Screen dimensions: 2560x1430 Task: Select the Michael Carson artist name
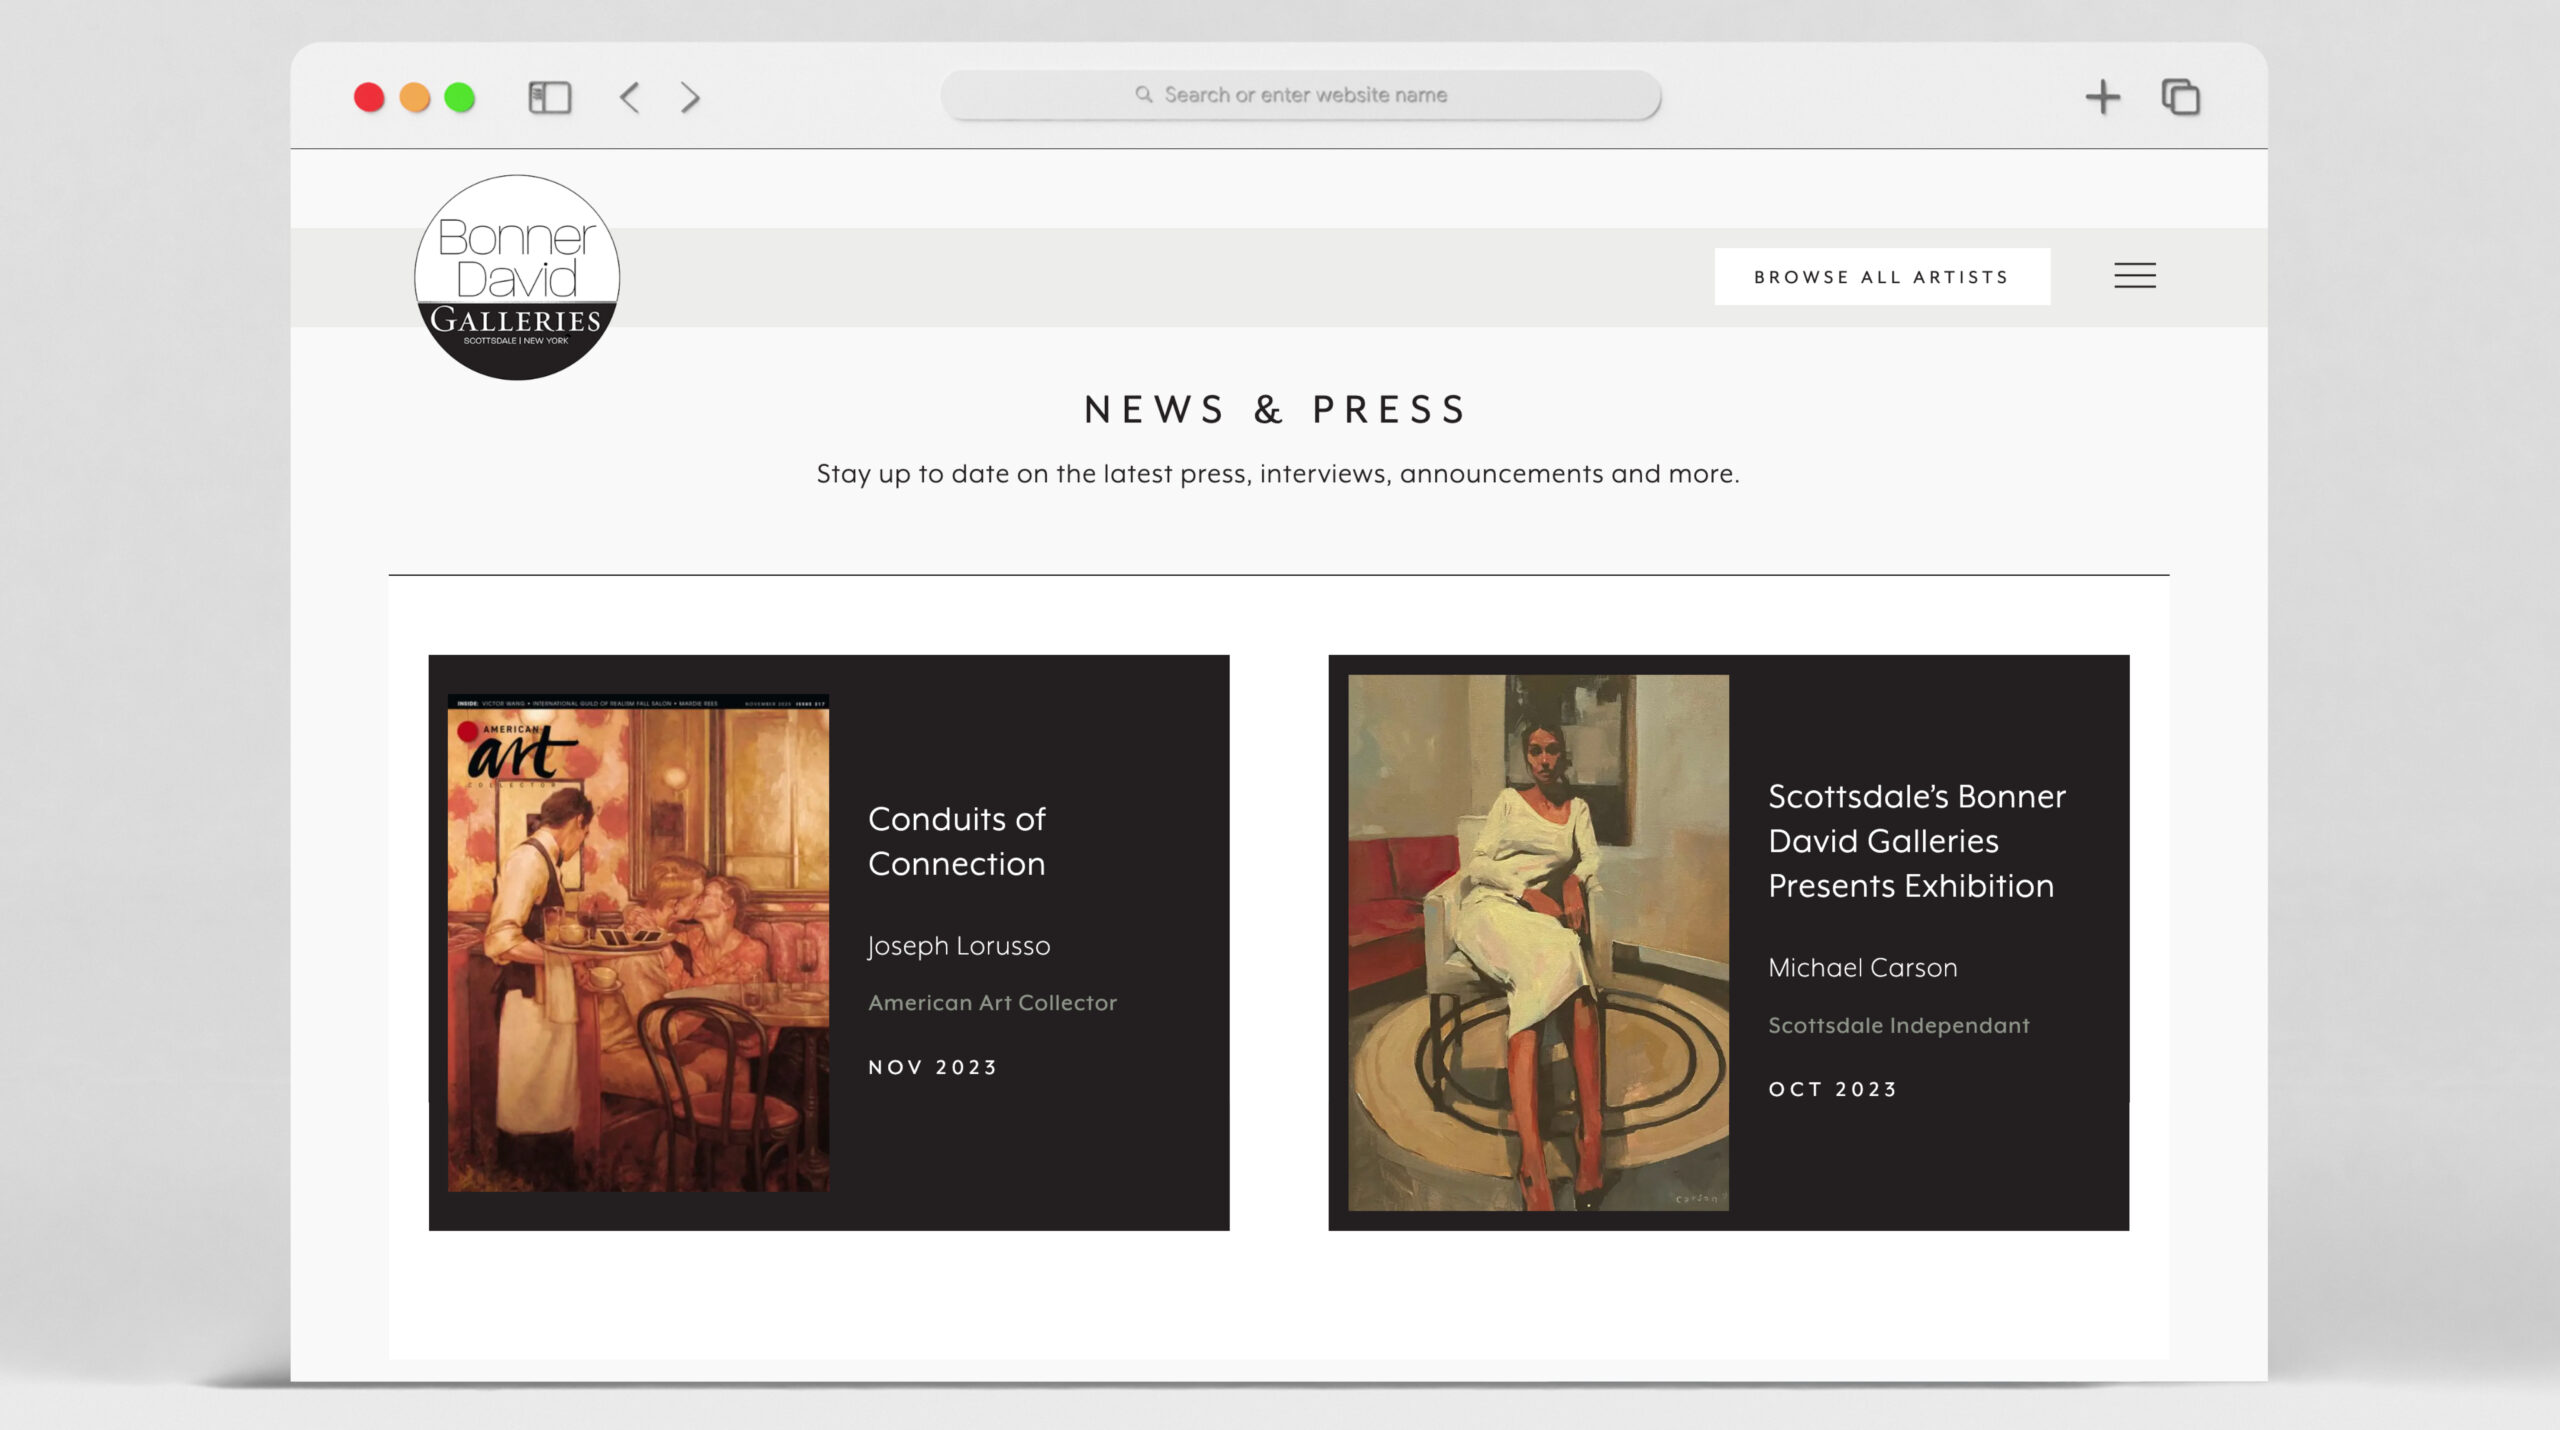[x=1862, y=968]
